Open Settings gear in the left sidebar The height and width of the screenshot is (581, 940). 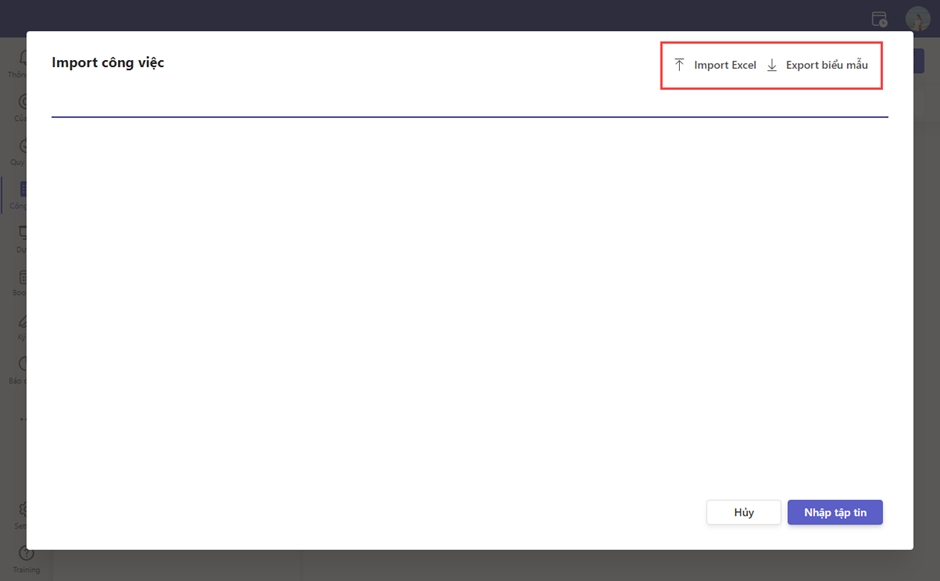[x=22, y=512]
